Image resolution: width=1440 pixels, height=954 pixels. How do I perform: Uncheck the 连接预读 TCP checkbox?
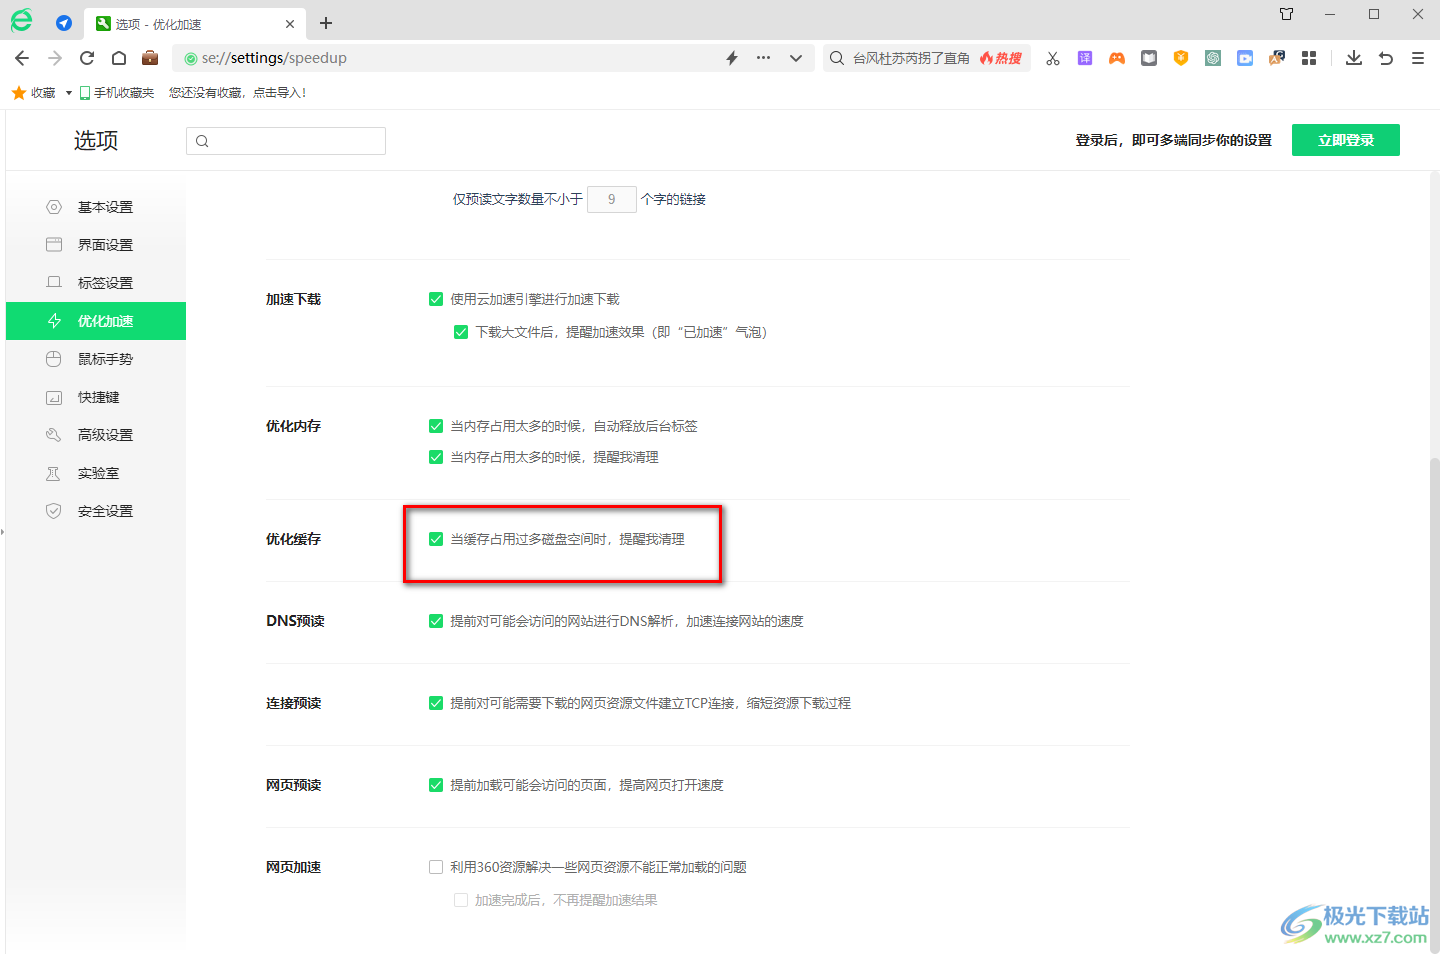436,703
